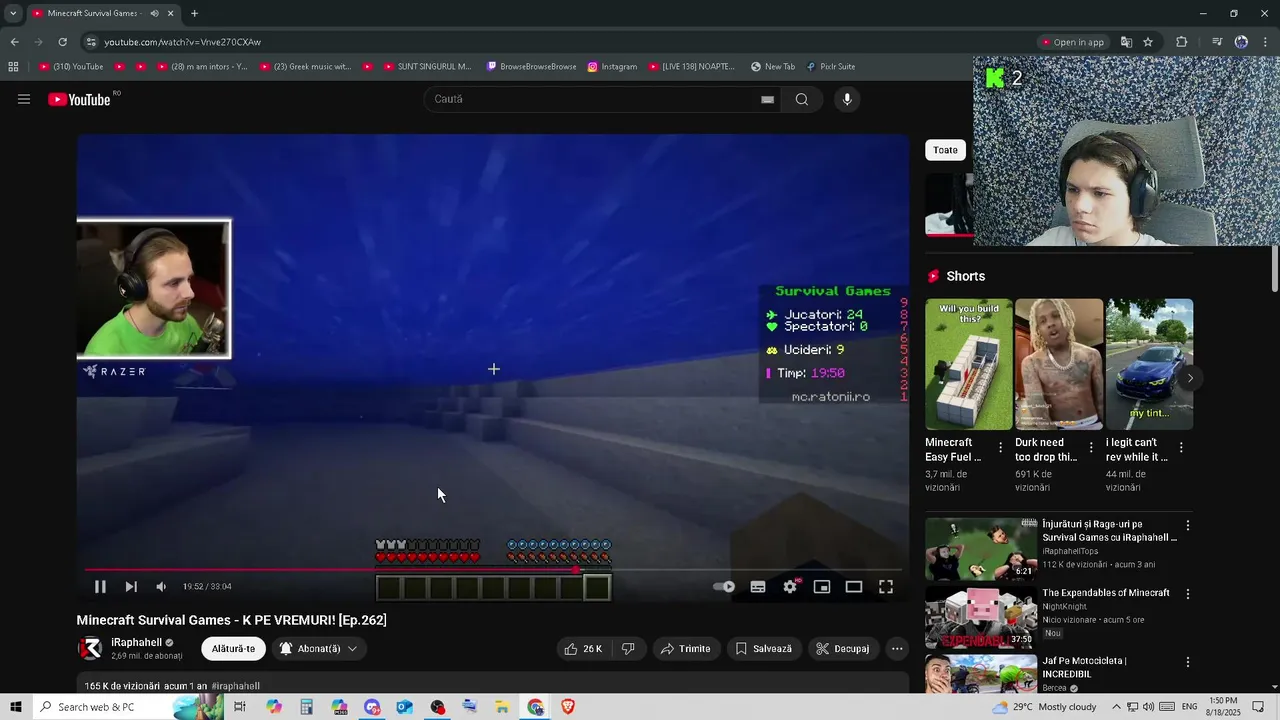The height and width of the screenshot is (720, 1280).
Task: Open the browser extensions puzzle icon
Action: click(1181, 42)
